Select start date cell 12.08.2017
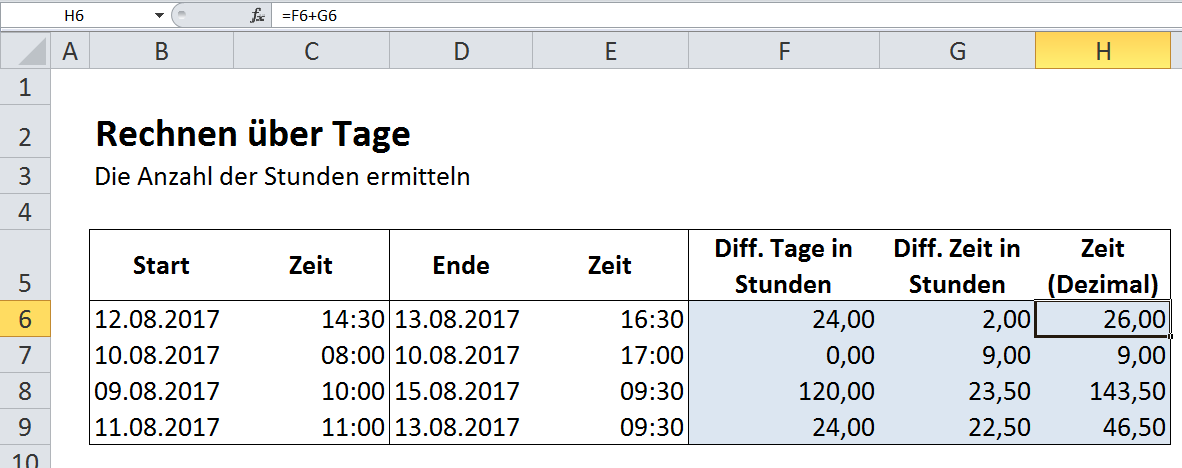Image resolution: width=1182 pixels, height=468 pixels. [x=161, y=319]
